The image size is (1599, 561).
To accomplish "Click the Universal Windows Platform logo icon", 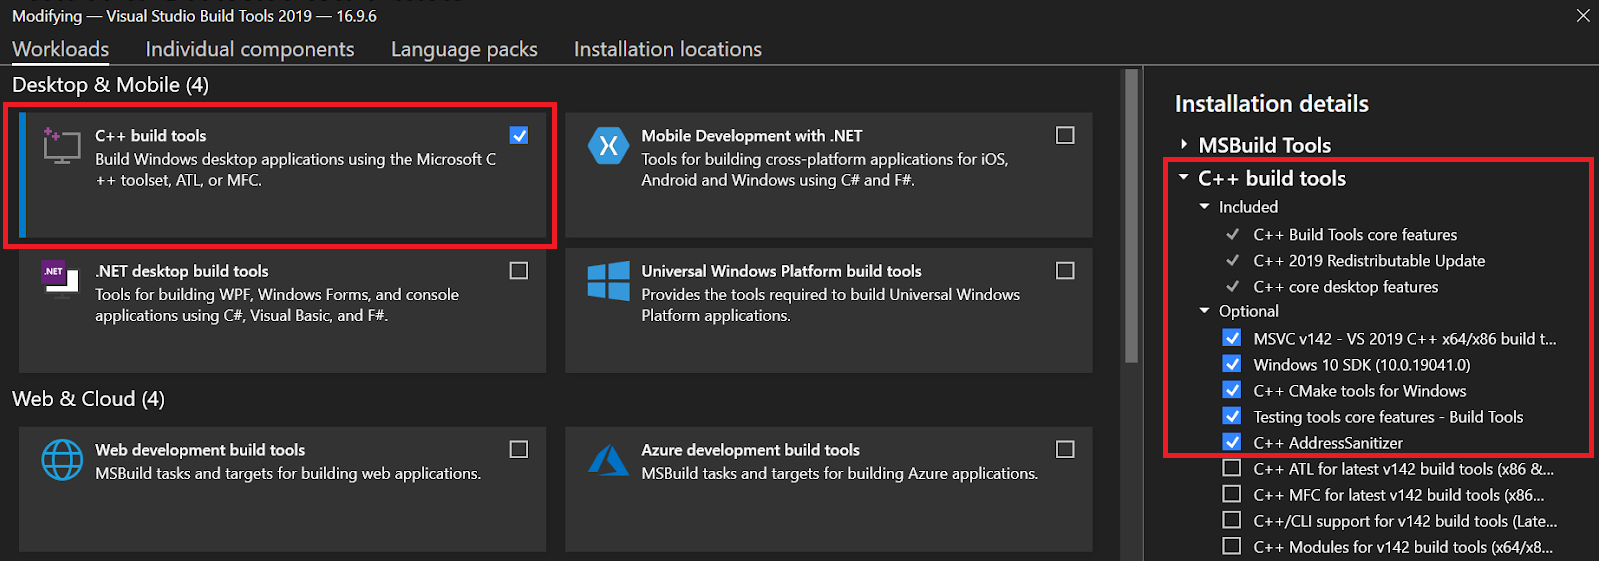I will (608, 281).
